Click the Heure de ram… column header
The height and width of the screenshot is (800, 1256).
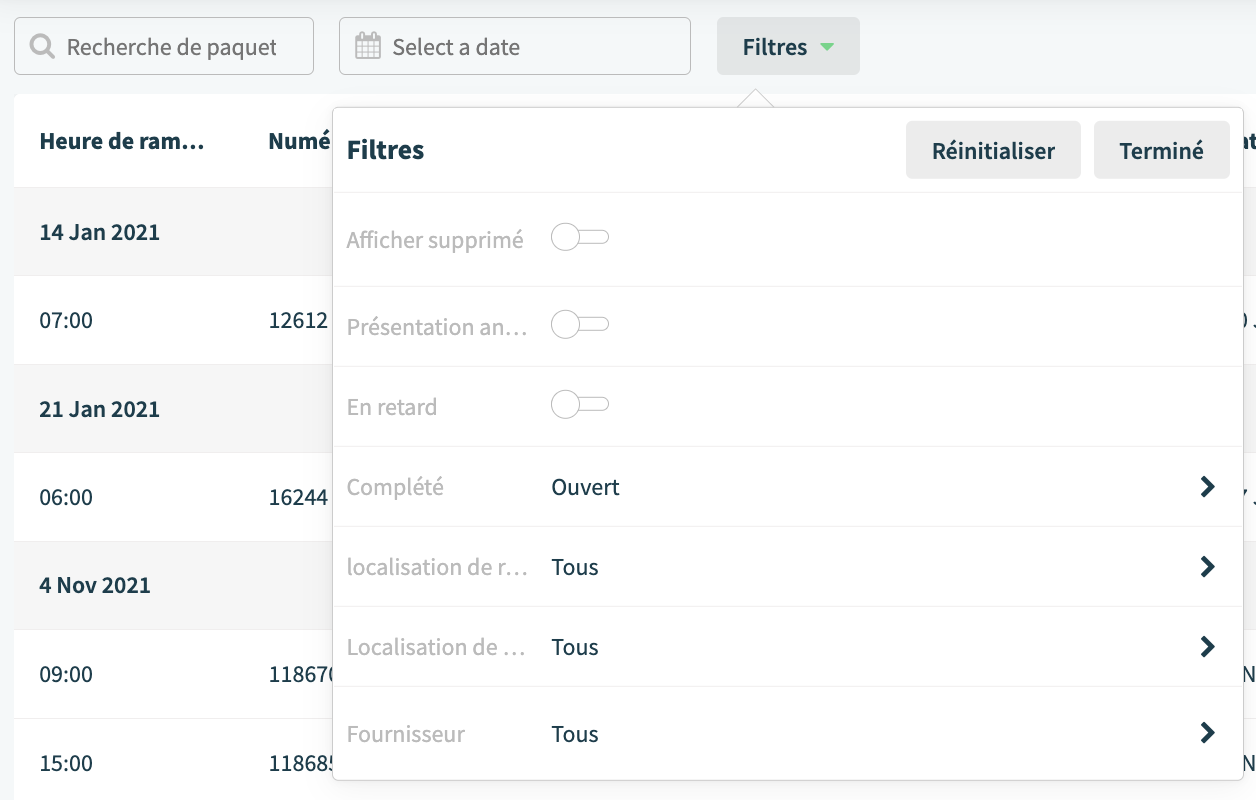click(122, 141)
